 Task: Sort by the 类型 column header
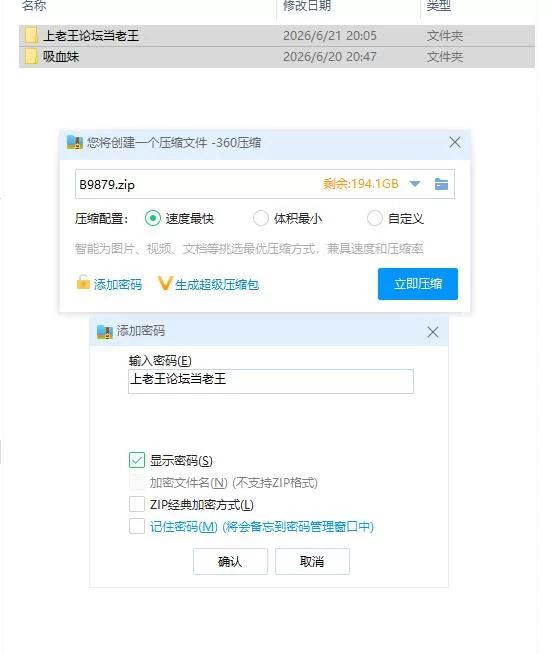pos(438,6)
